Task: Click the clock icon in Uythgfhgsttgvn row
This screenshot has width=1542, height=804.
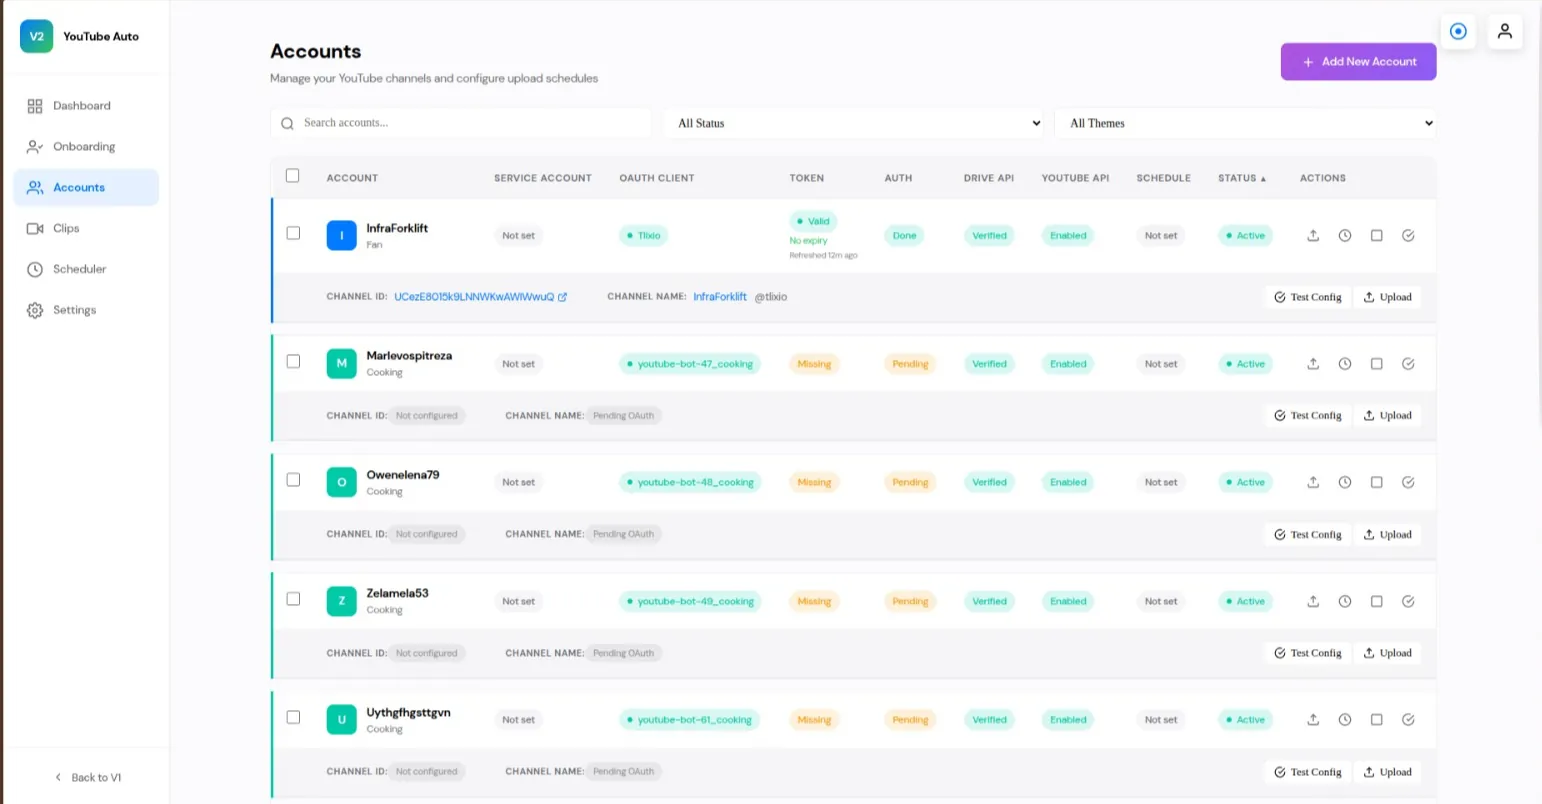Action: tap(1345, 720)
